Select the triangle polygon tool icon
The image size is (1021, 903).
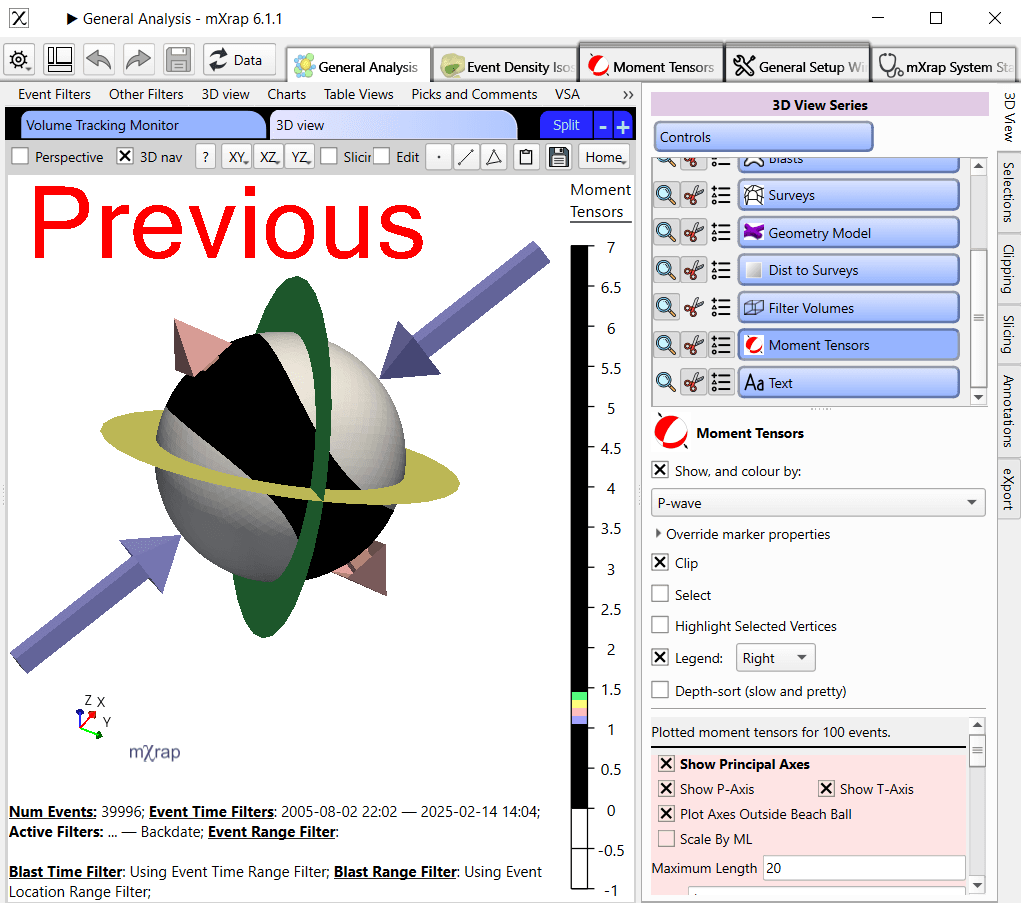point(494,157)
